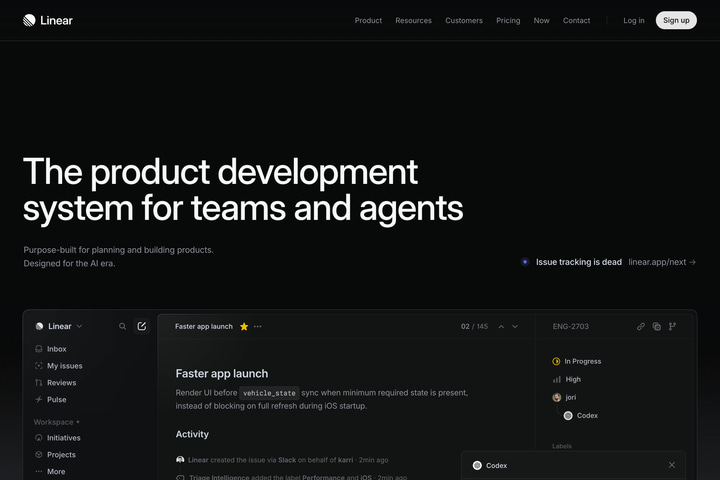Click the Linear logo in the header

tap(48, 20)
